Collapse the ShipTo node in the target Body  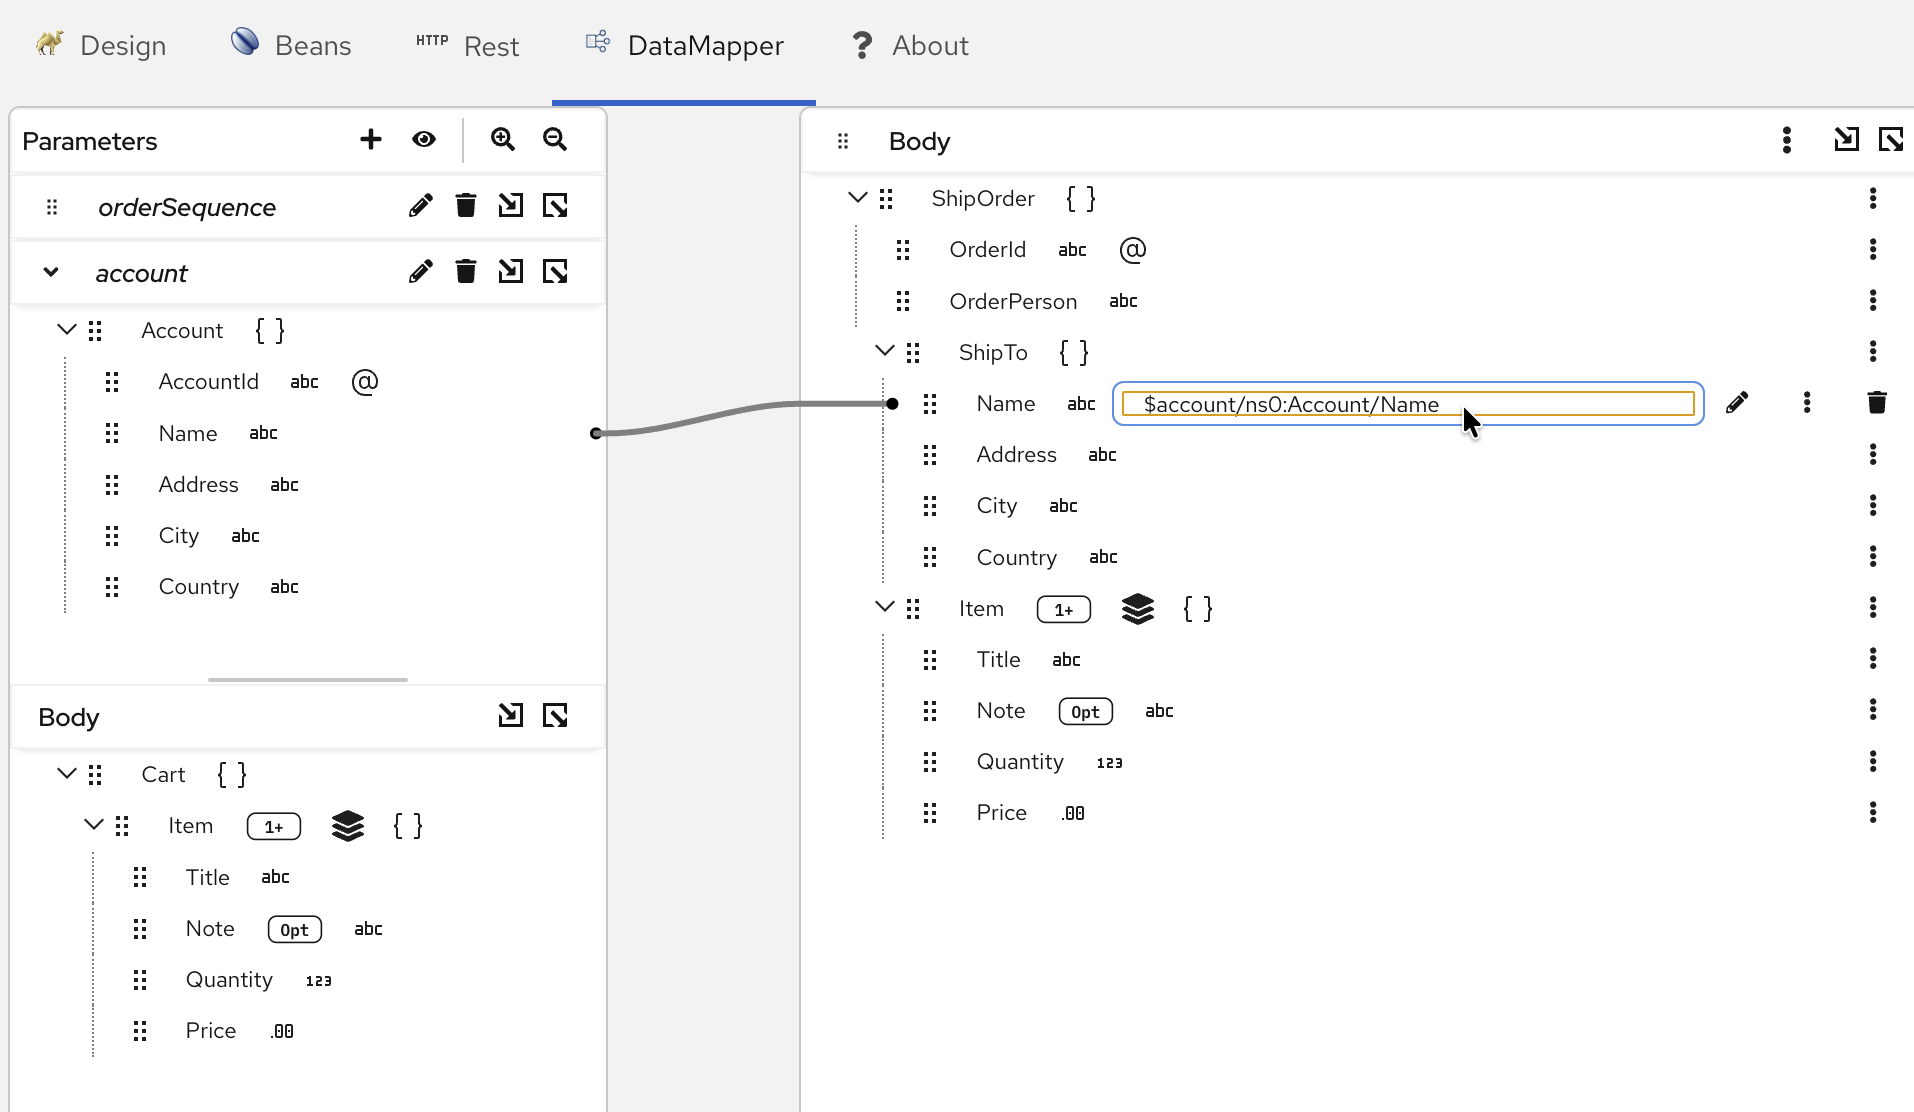click(884, 351)
